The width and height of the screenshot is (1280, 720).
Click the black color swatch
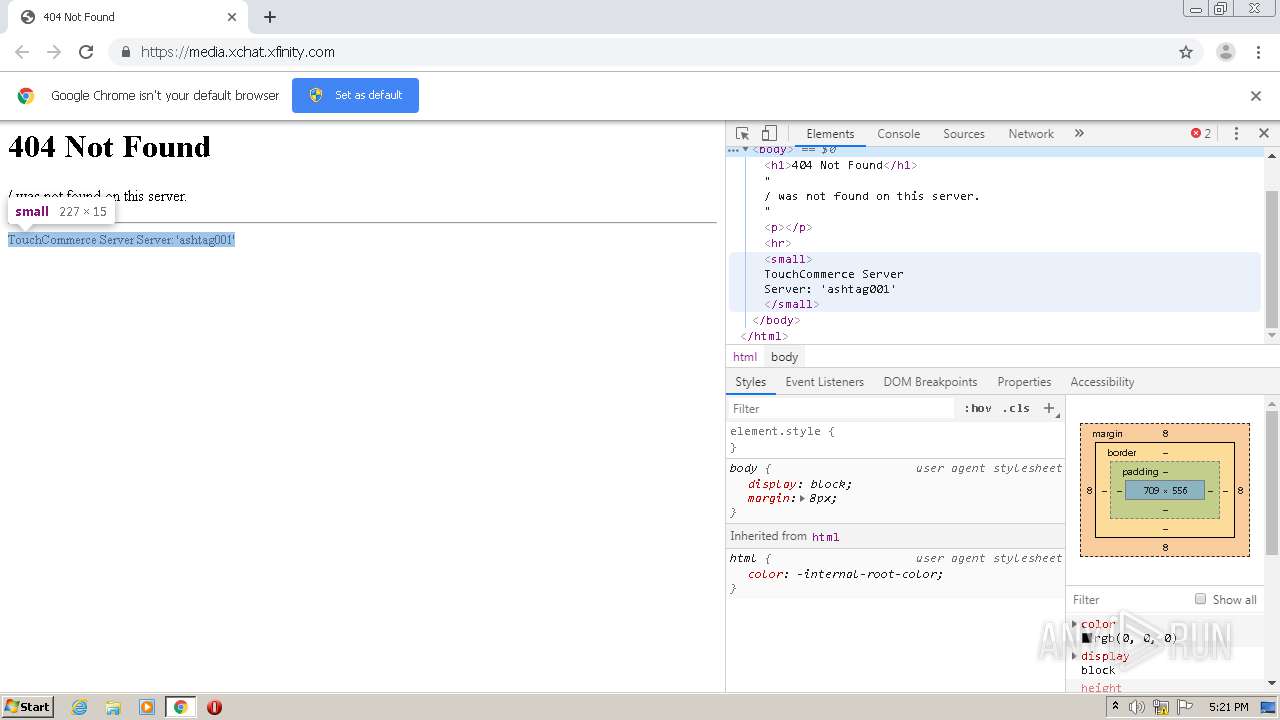(x=1086, y=638)
